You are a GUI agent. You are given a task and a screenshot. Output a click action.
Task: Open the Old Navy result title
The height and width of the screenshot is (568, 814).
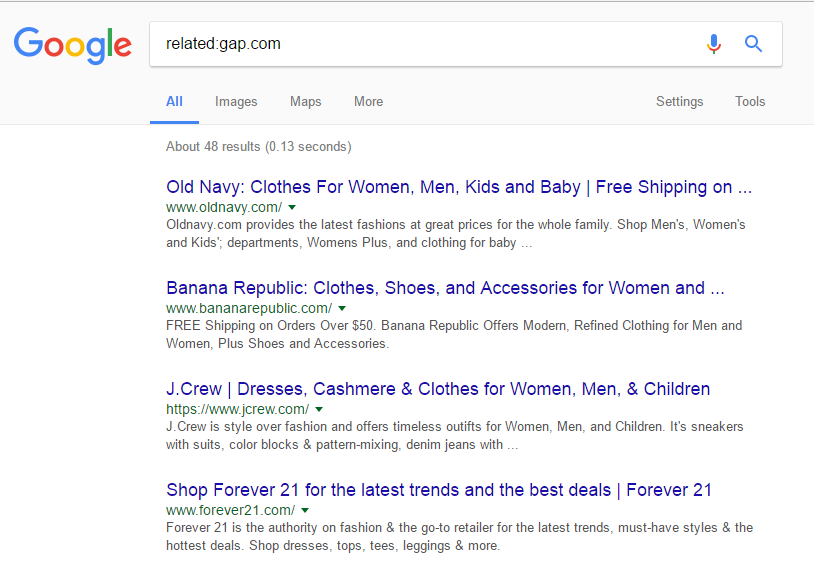(458, 187)
